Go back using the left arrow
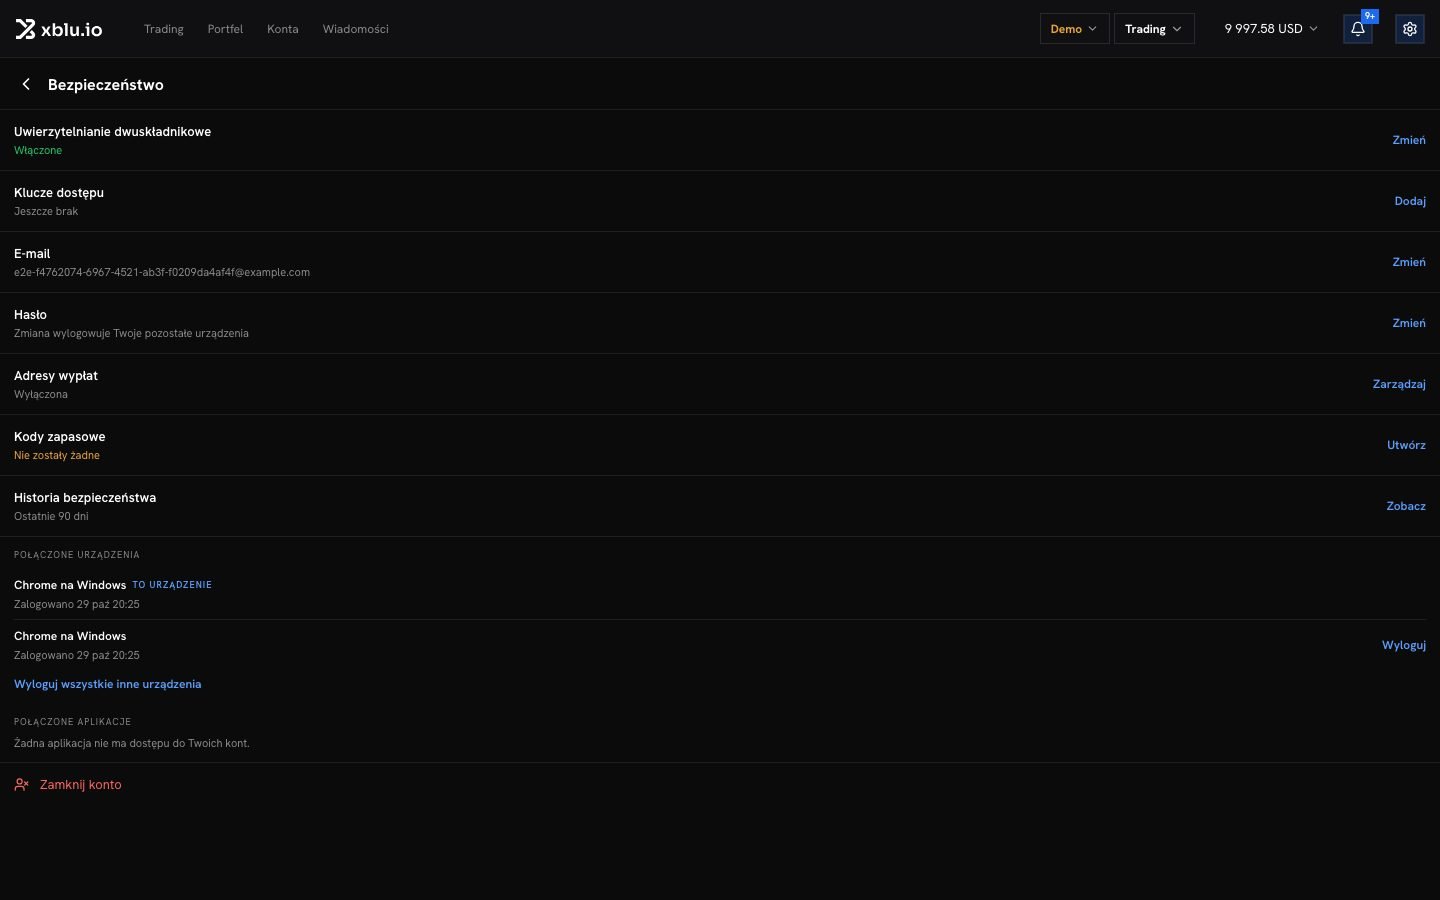Image resolution: width=1440 pixels, height=900 pixels. (x=26, y=85)
